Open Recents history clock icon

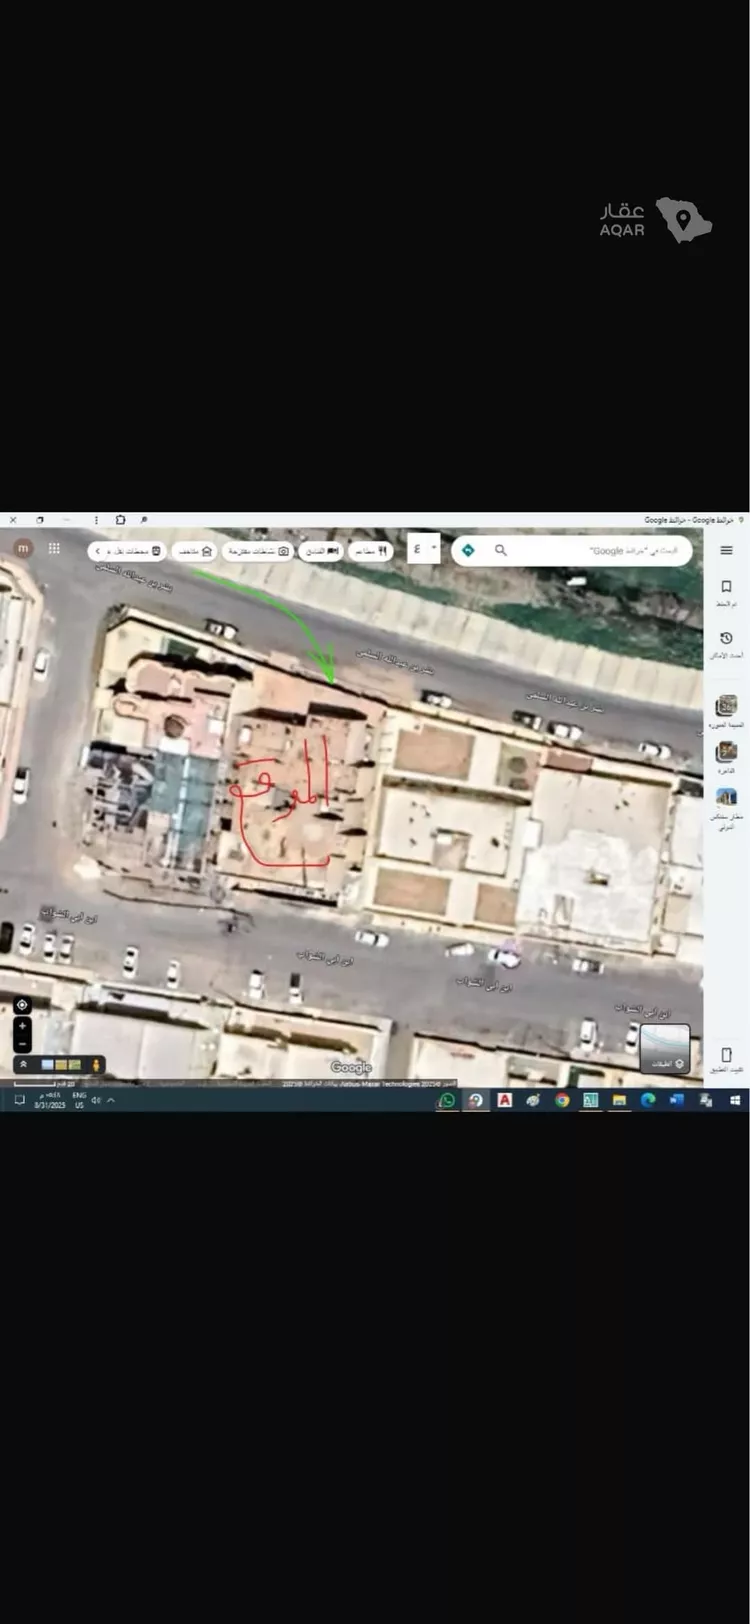point(726,638)
